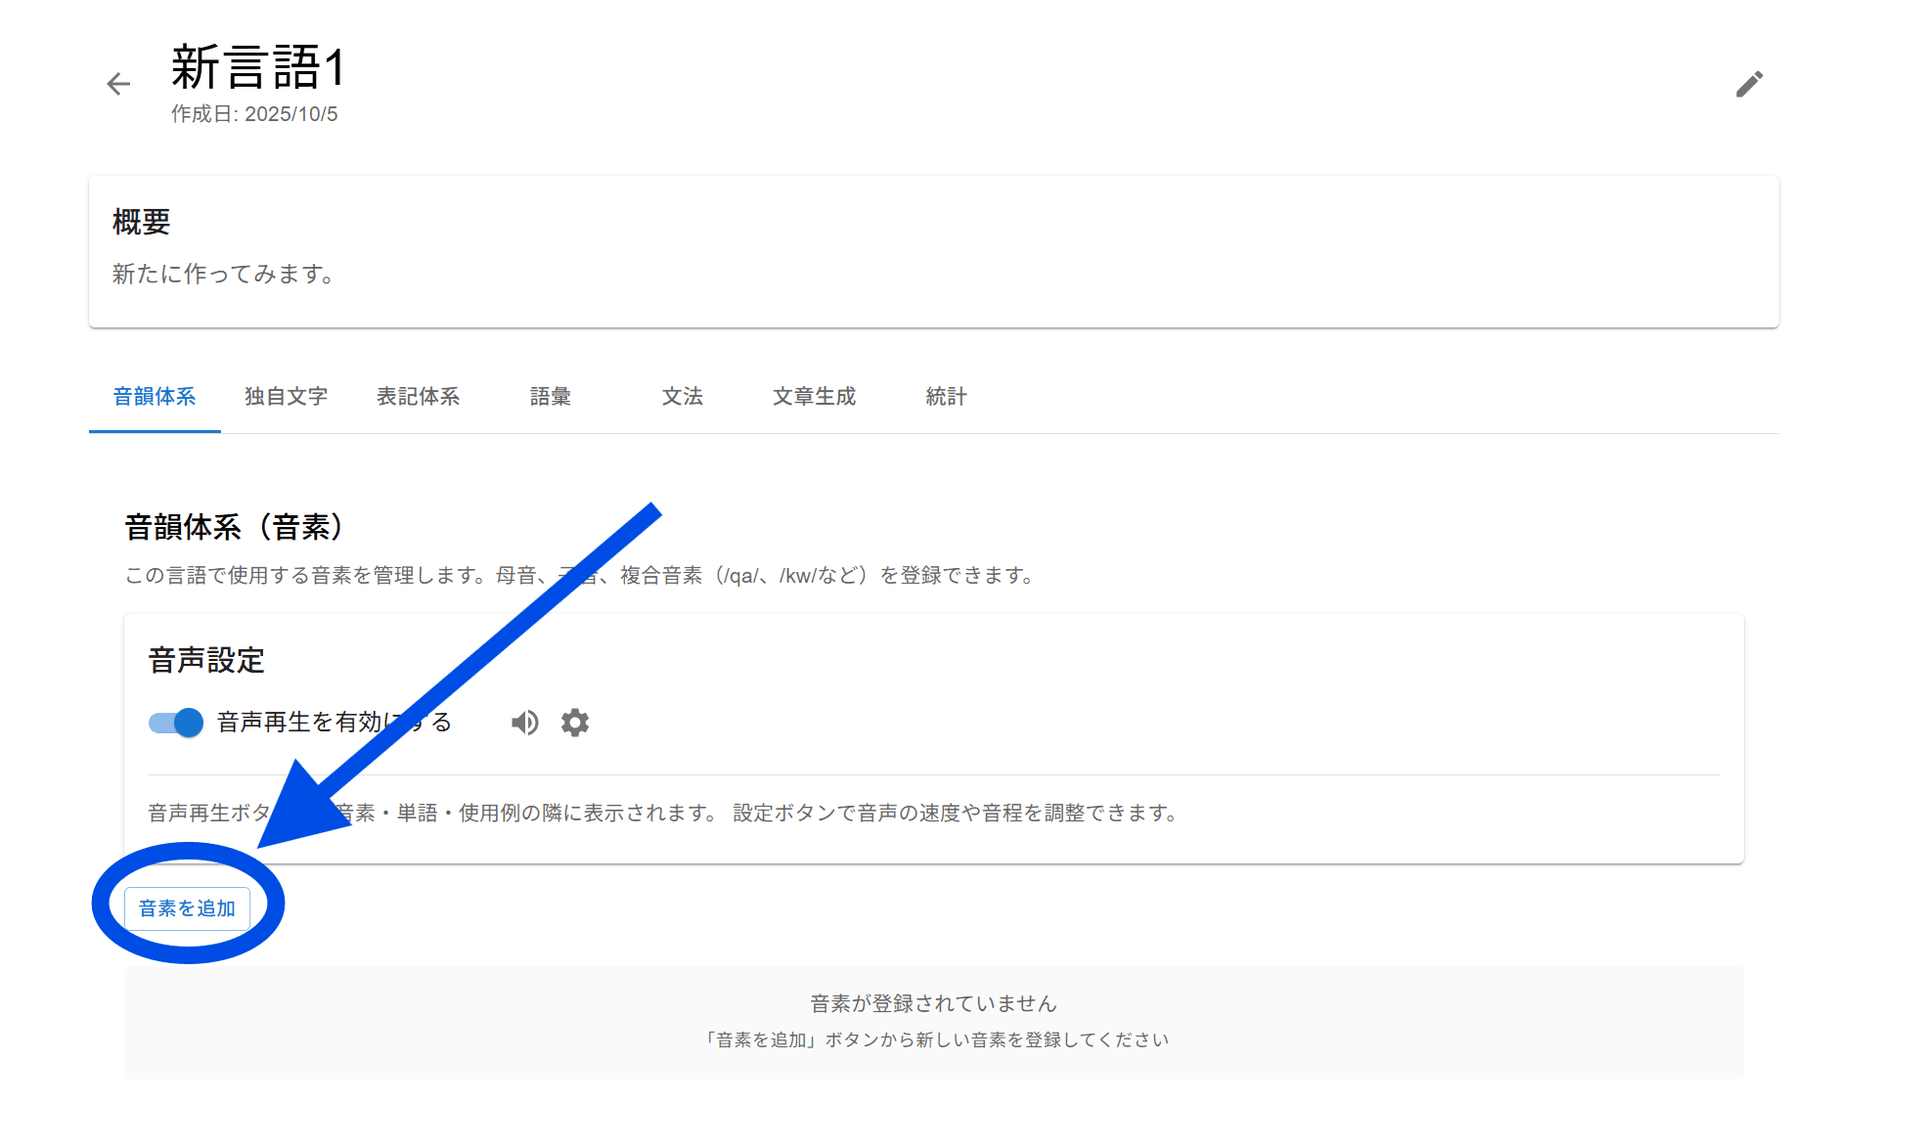Click the pencil edit icon
Viewport: 1920px width, 1139px height.
coord(1749,84)
